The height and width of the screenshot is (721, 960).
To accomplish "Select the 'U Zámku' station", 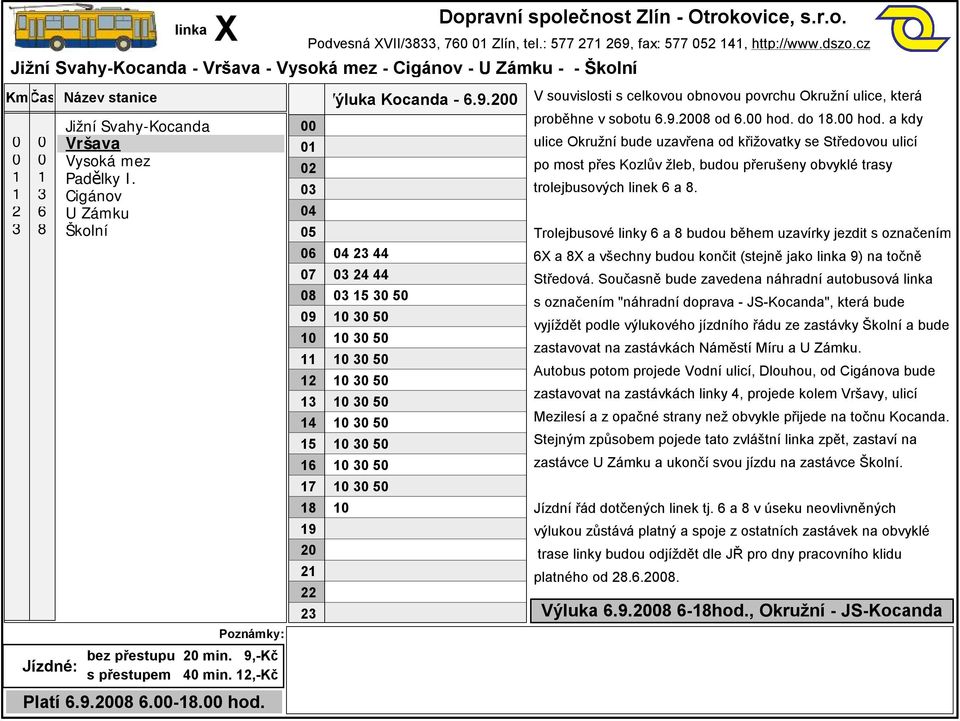I will pos(97,214).
